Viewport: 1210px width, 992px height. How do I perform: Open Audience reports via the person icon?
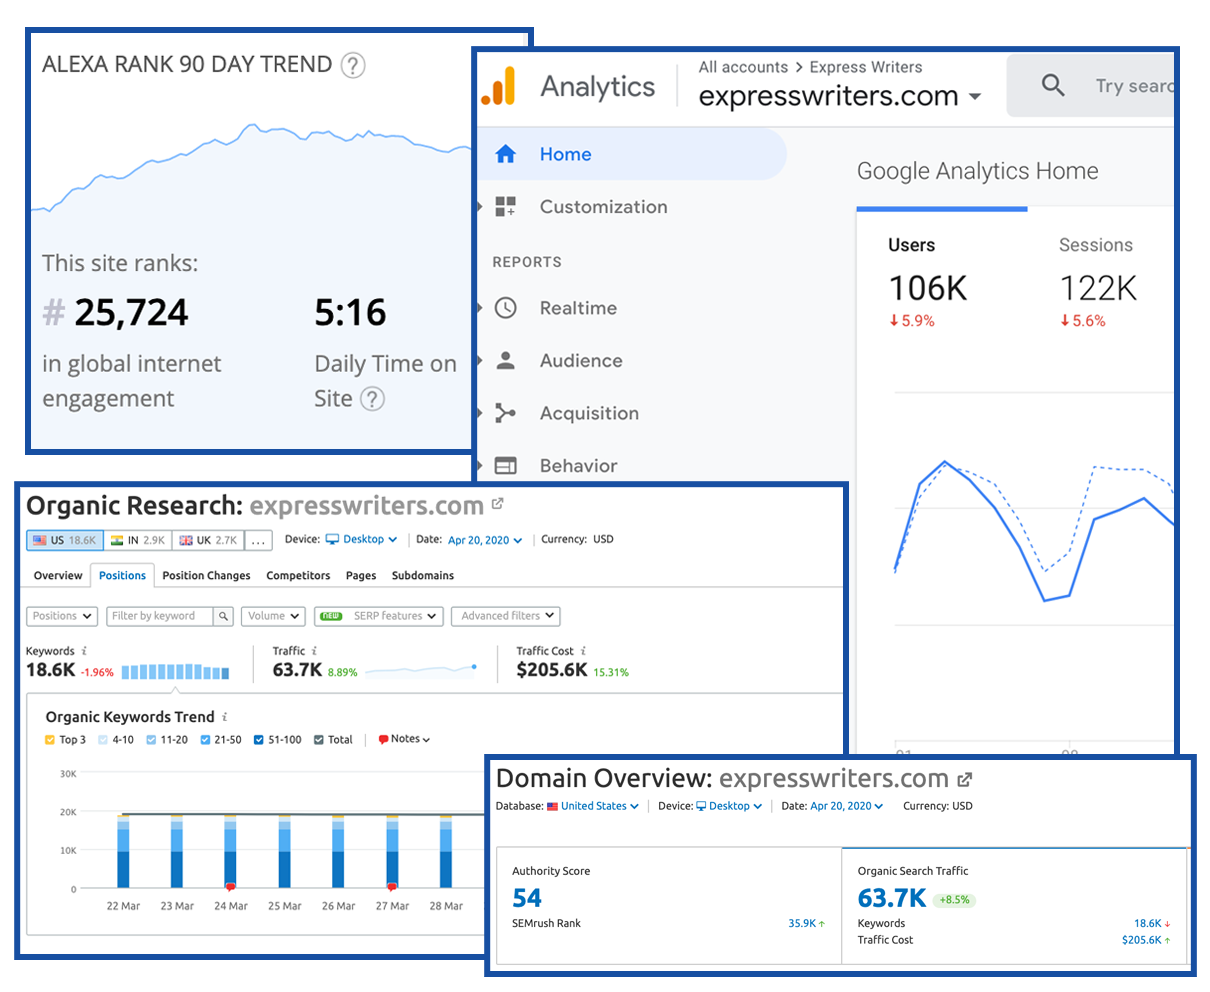pos(506,361)
